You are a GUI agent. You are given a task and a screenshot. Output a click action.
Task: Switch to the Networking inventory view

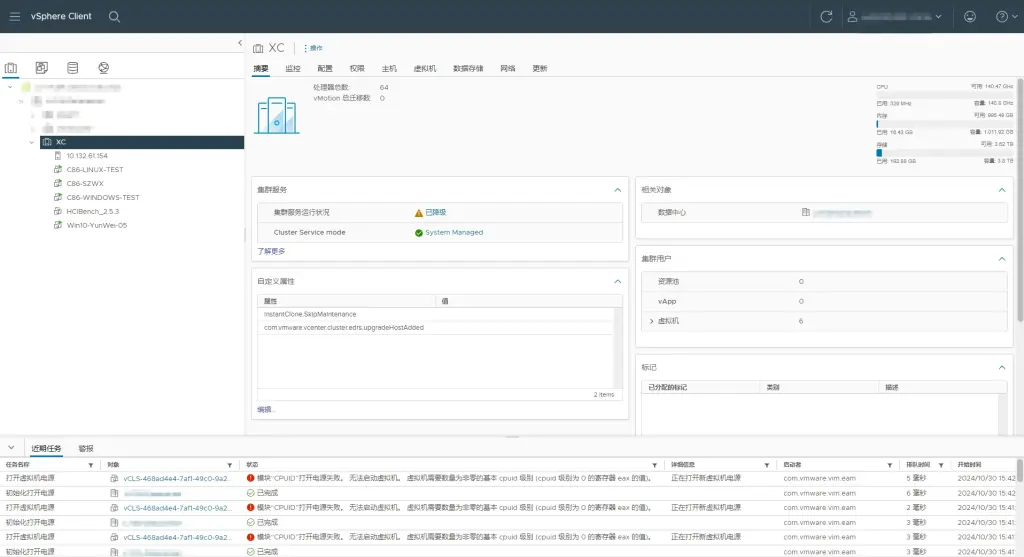click(103, 68)
